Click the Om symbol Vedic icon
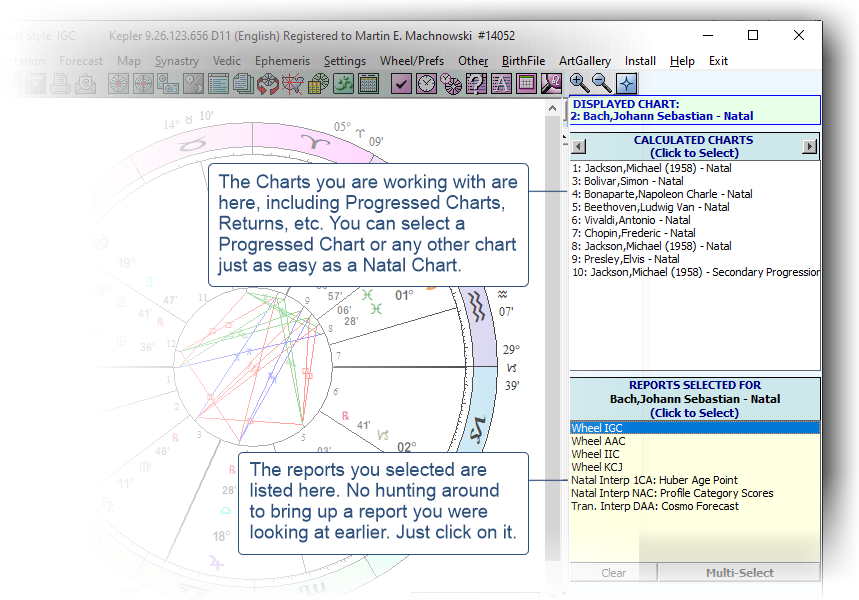Viewport: 859px width, 600px height. (x=343, y=84)
